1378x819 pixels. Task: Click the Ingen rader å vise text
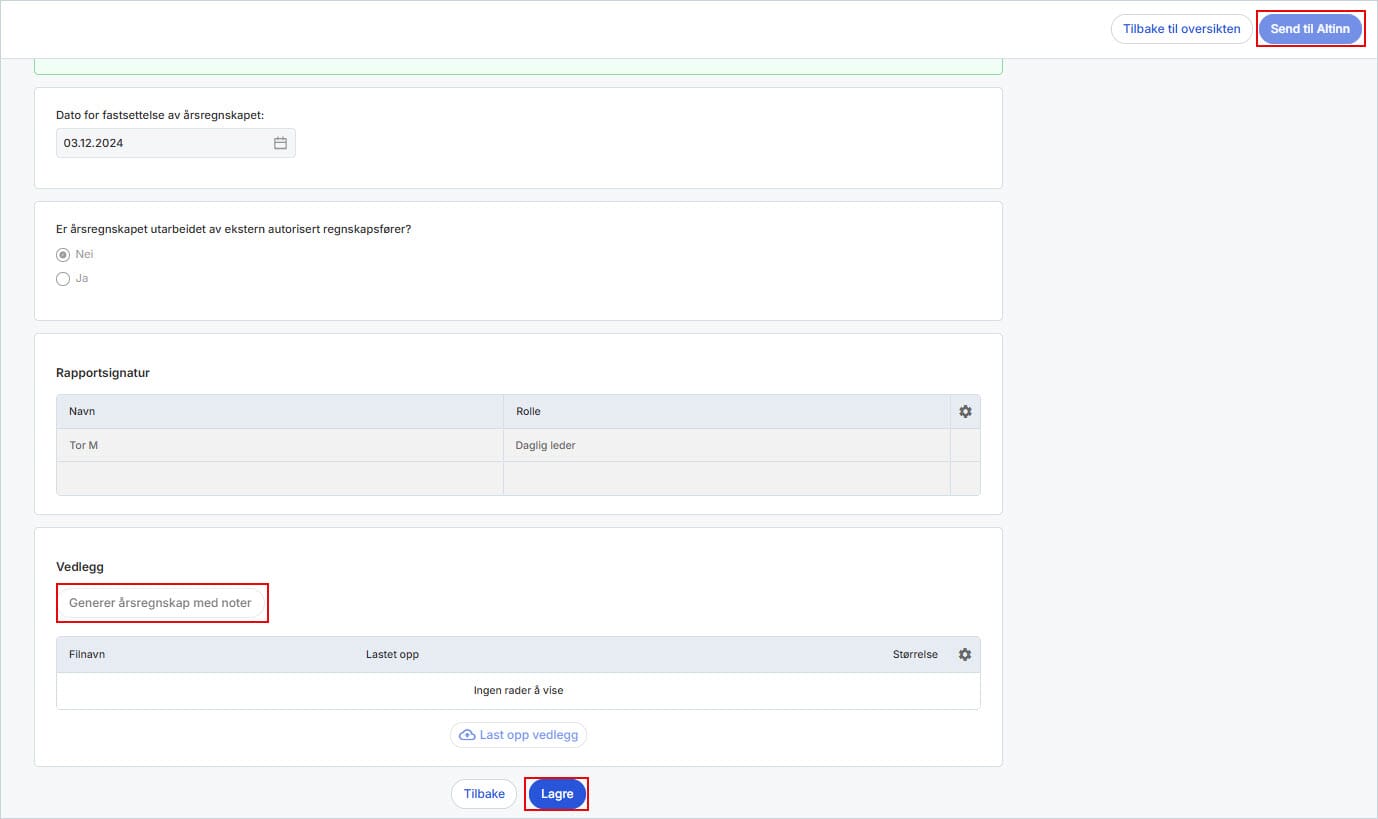pos(518,690)
